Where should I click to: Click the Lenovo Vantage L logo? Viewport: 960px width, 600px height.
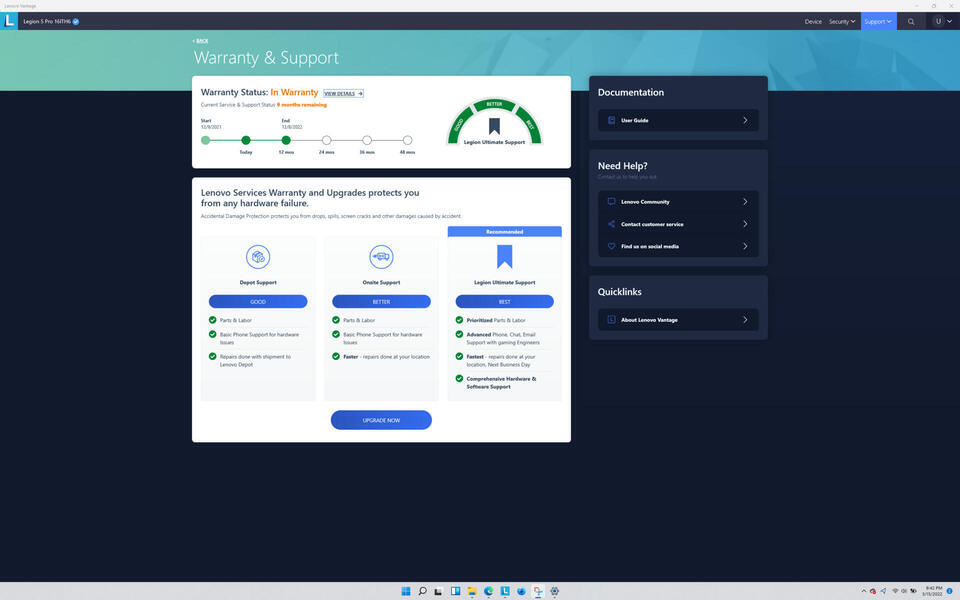pos(9,21)
